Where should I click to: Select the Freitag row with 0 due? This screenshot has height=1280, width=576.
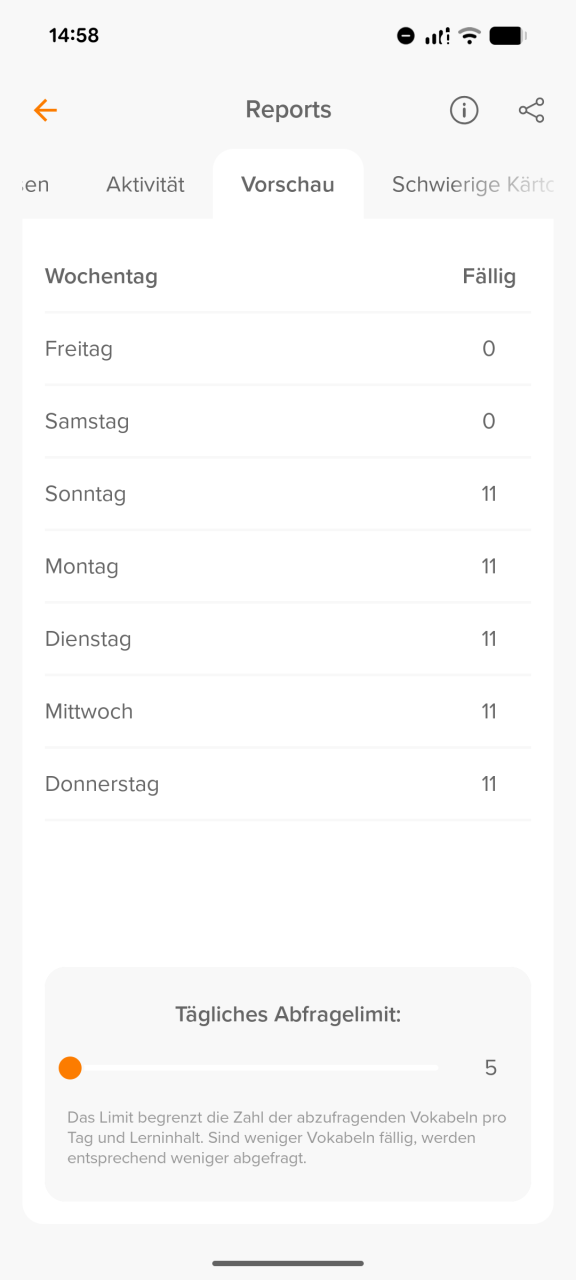288,348
